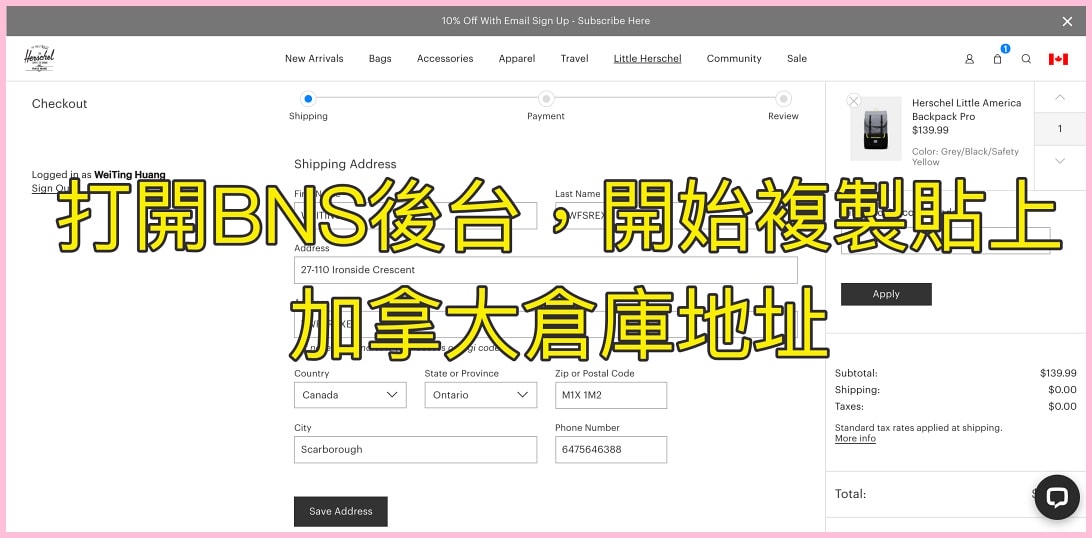
Task: Open the search magnifier icon
Action: [1026, 59]
